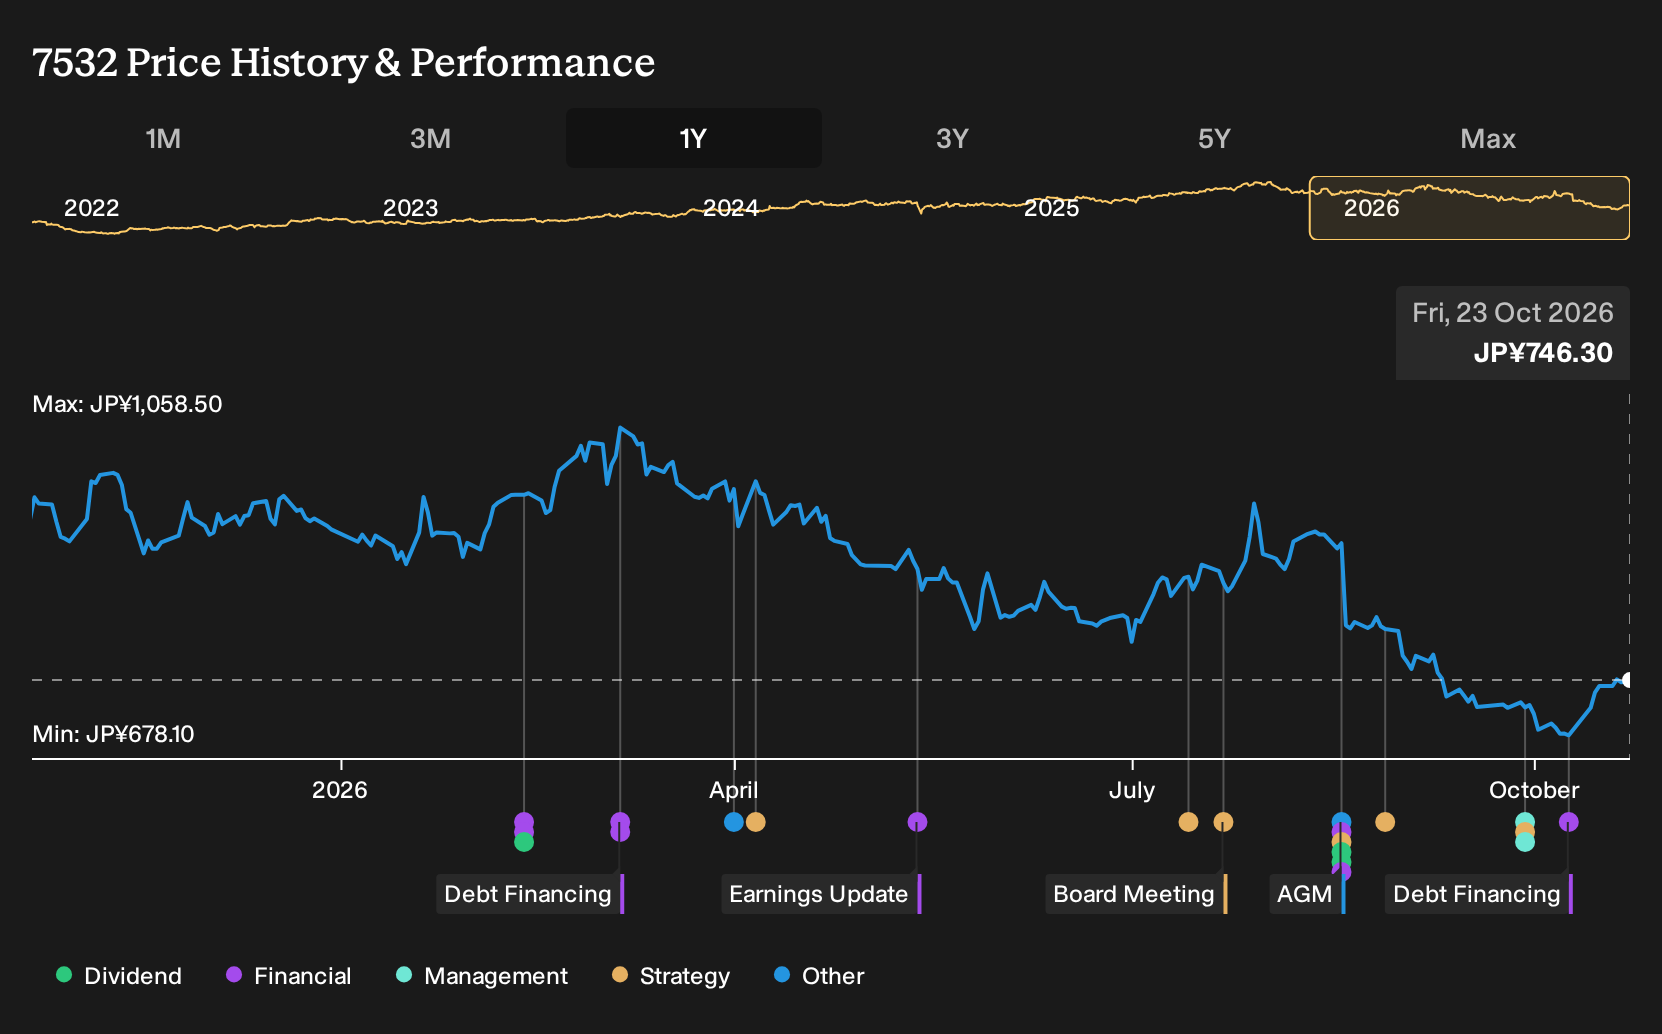The image size is (1662, 1034).
Task: Click the purple Financial dot above Earnings Update
Action: pyautogui.click(x=917, y=822)
